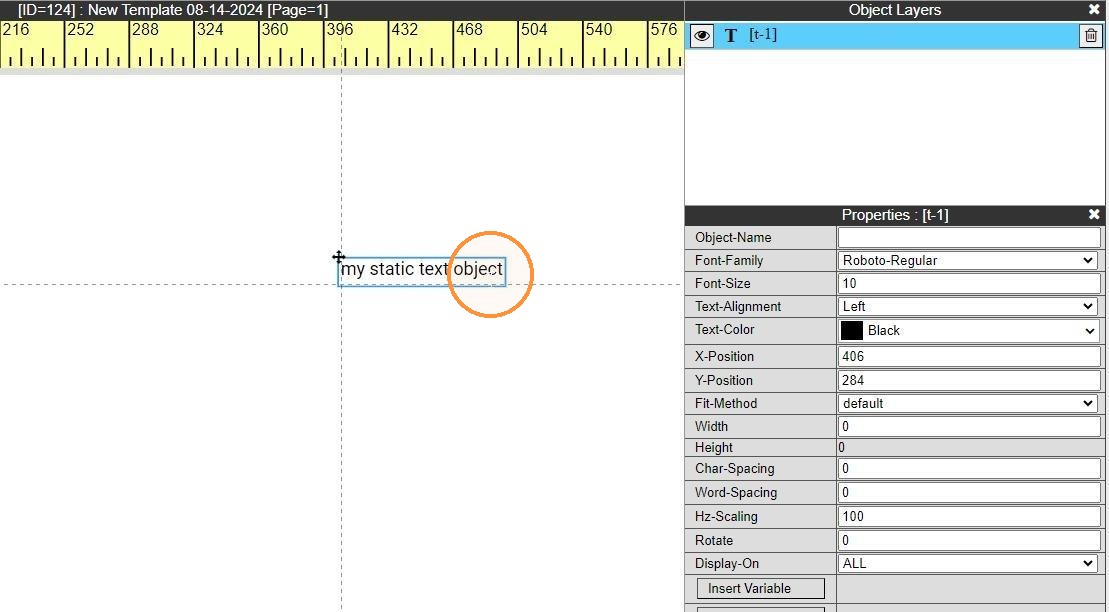Click the move handle of the text object

[339, 257]
